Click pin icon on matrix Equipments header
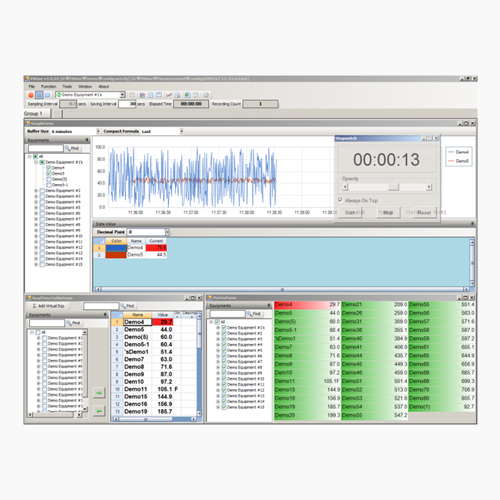 (x=269, y=305)
